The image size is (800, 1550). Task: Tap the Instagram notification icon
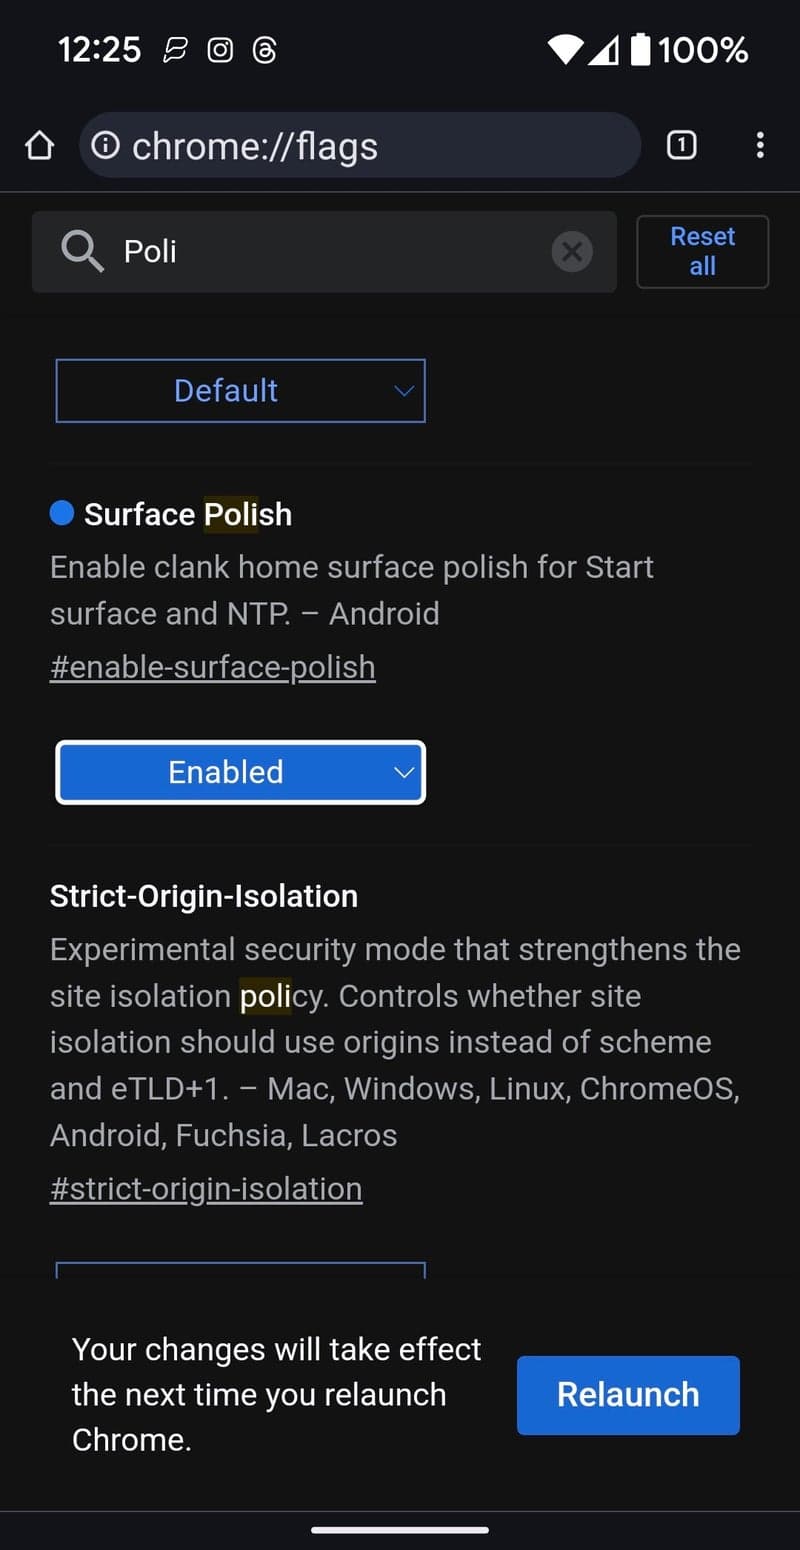pyautogui.click(x=219, y=49)
